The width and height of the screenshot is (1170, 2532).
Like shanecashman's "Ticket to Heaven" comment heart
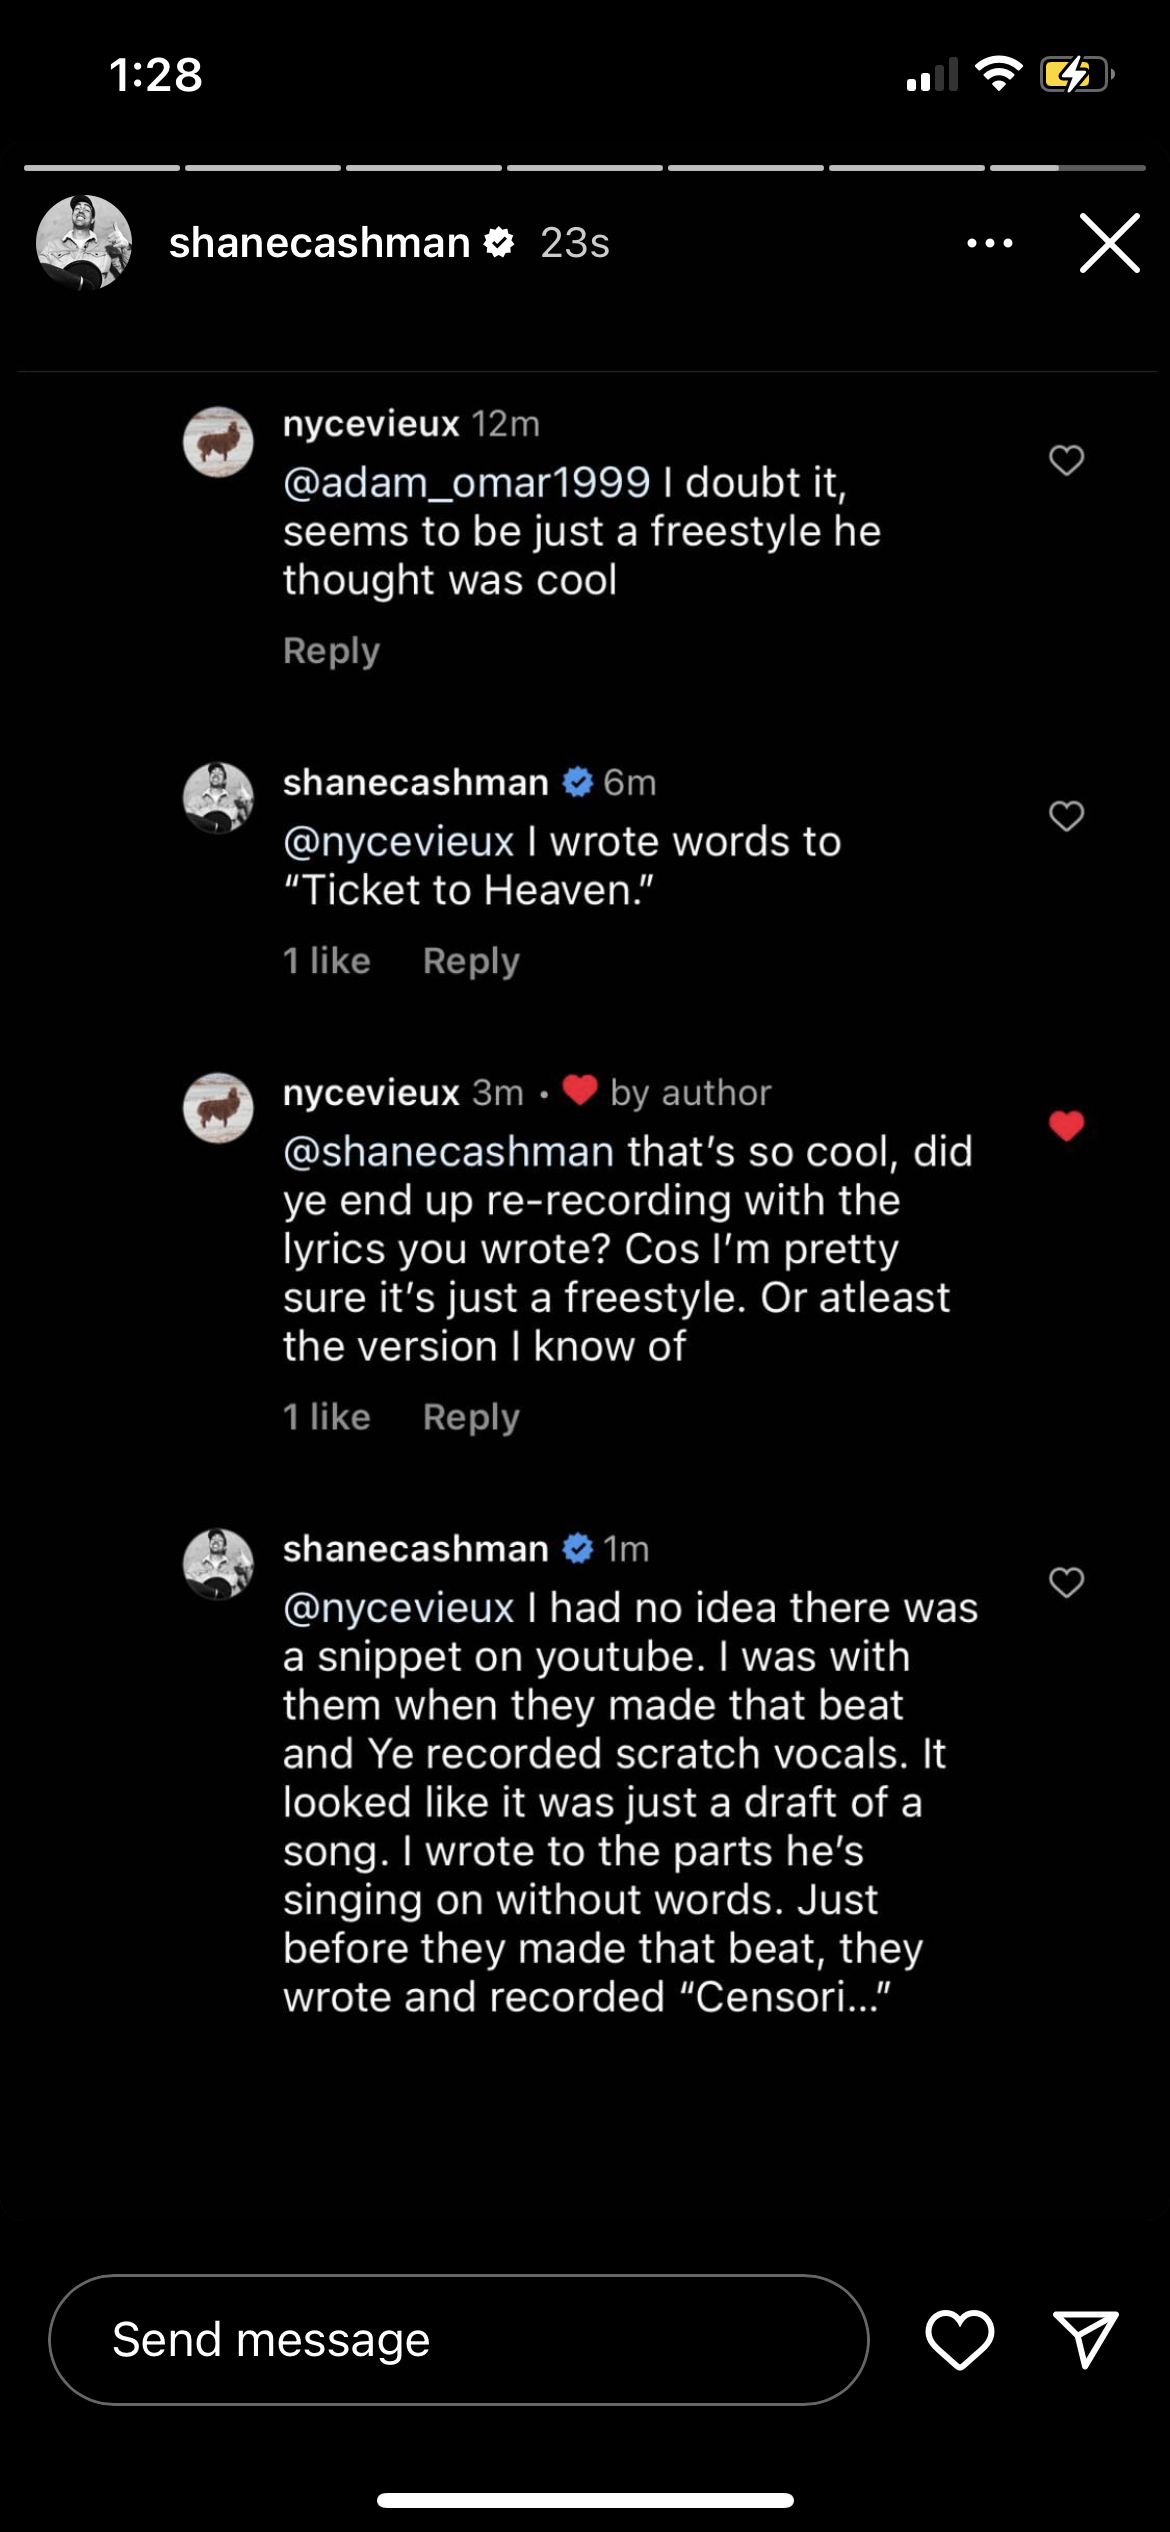coord(1066,816)
